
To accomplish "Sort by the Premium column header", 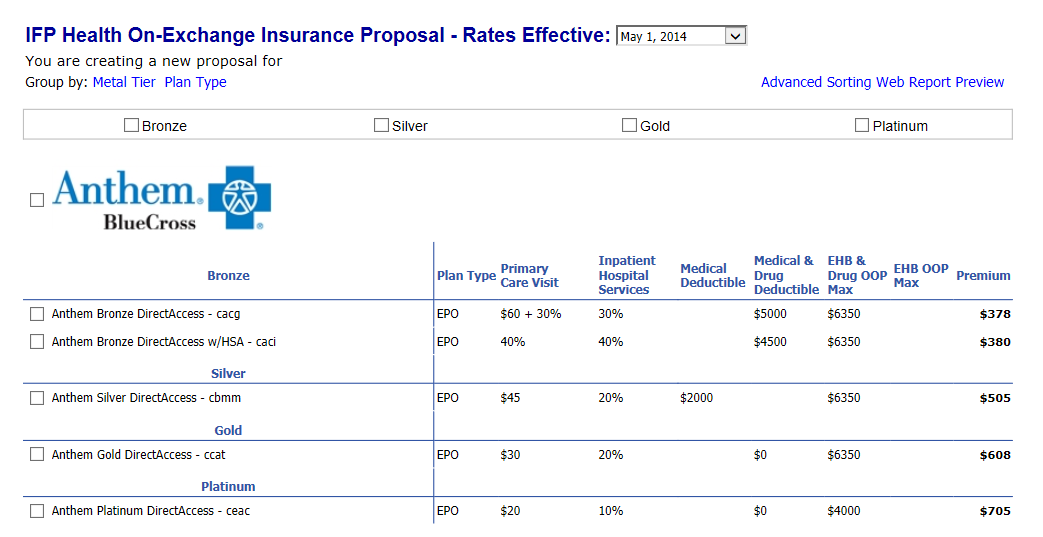I will coord(983,275).
